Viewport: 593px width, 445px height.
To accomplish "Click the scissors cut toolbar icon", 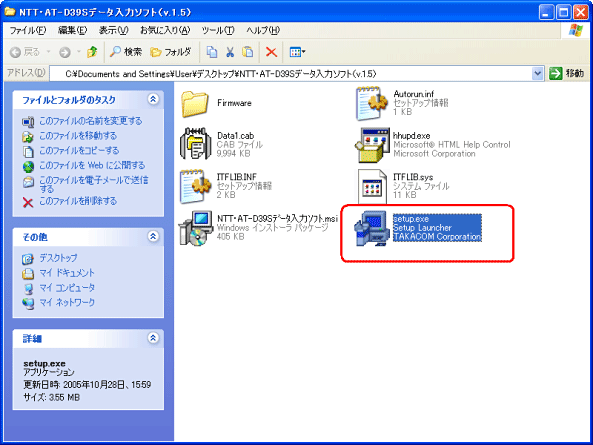I will point(230,52).
